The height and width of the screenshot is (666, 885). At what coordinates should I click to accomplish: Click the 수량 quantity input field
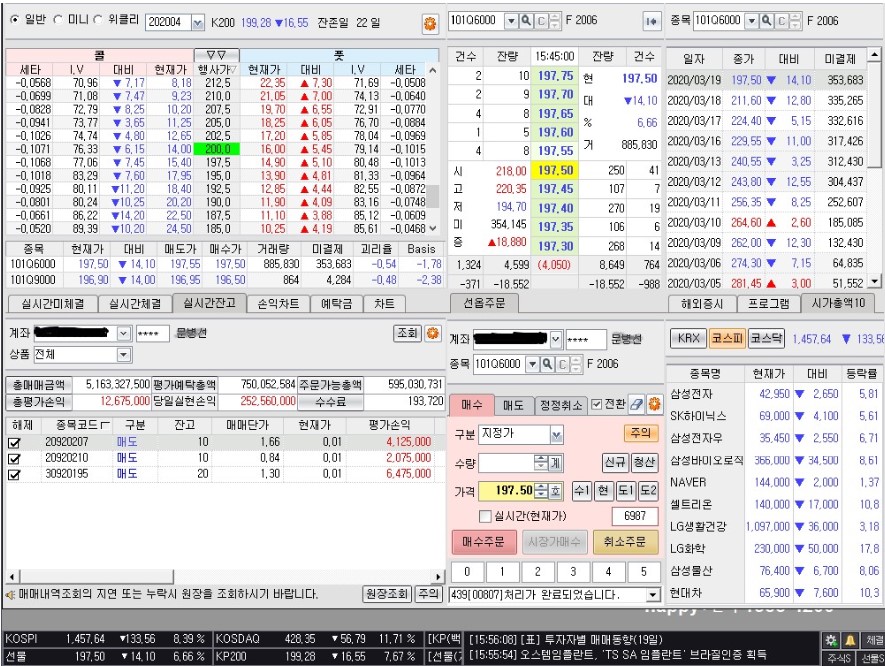(x=506, y=463)
